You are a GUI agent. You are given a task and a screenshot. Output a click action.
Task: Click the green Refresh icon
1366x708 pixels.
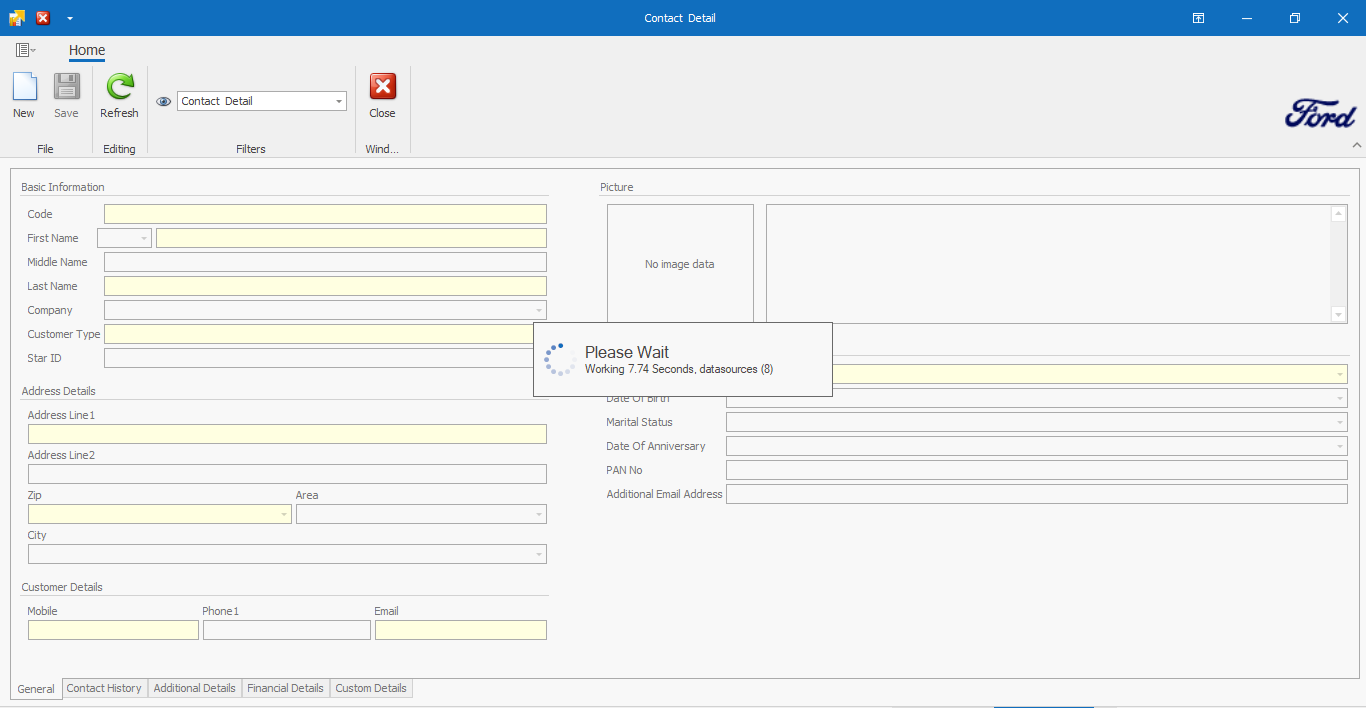click(119, 88)
